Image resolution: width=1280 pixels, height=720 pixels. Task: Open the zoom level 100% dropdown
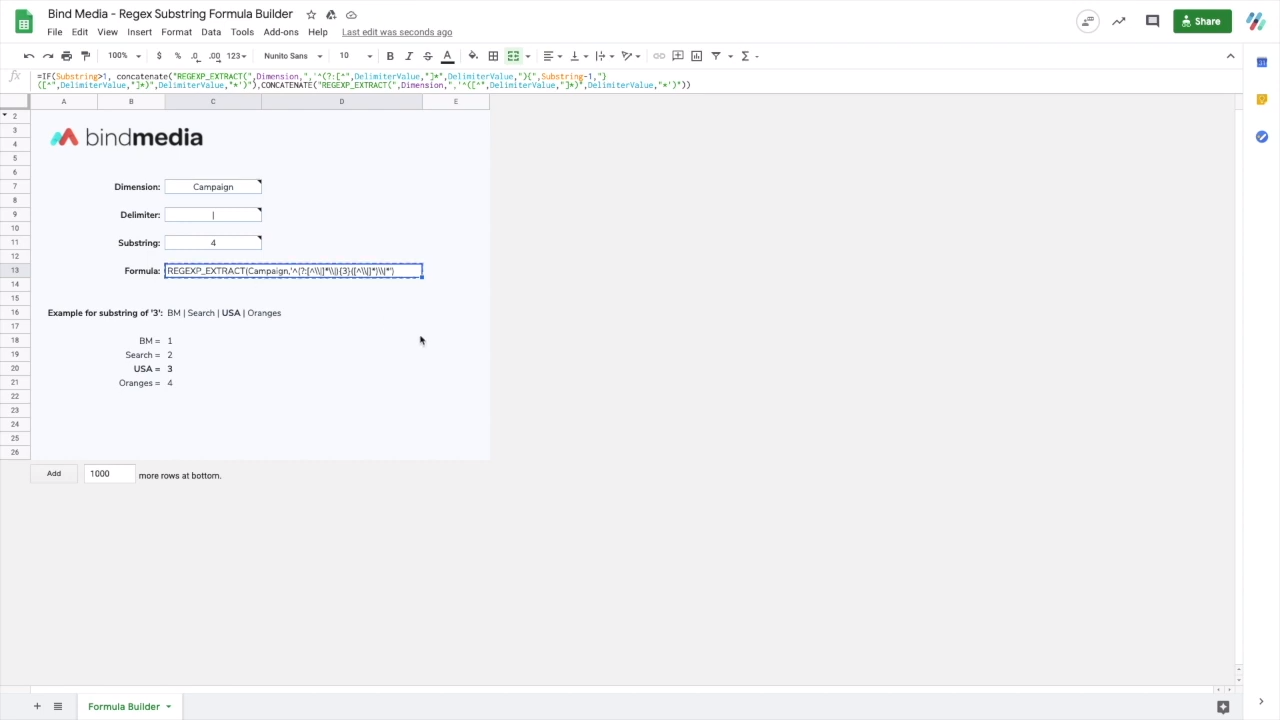(x=124, y=56)
